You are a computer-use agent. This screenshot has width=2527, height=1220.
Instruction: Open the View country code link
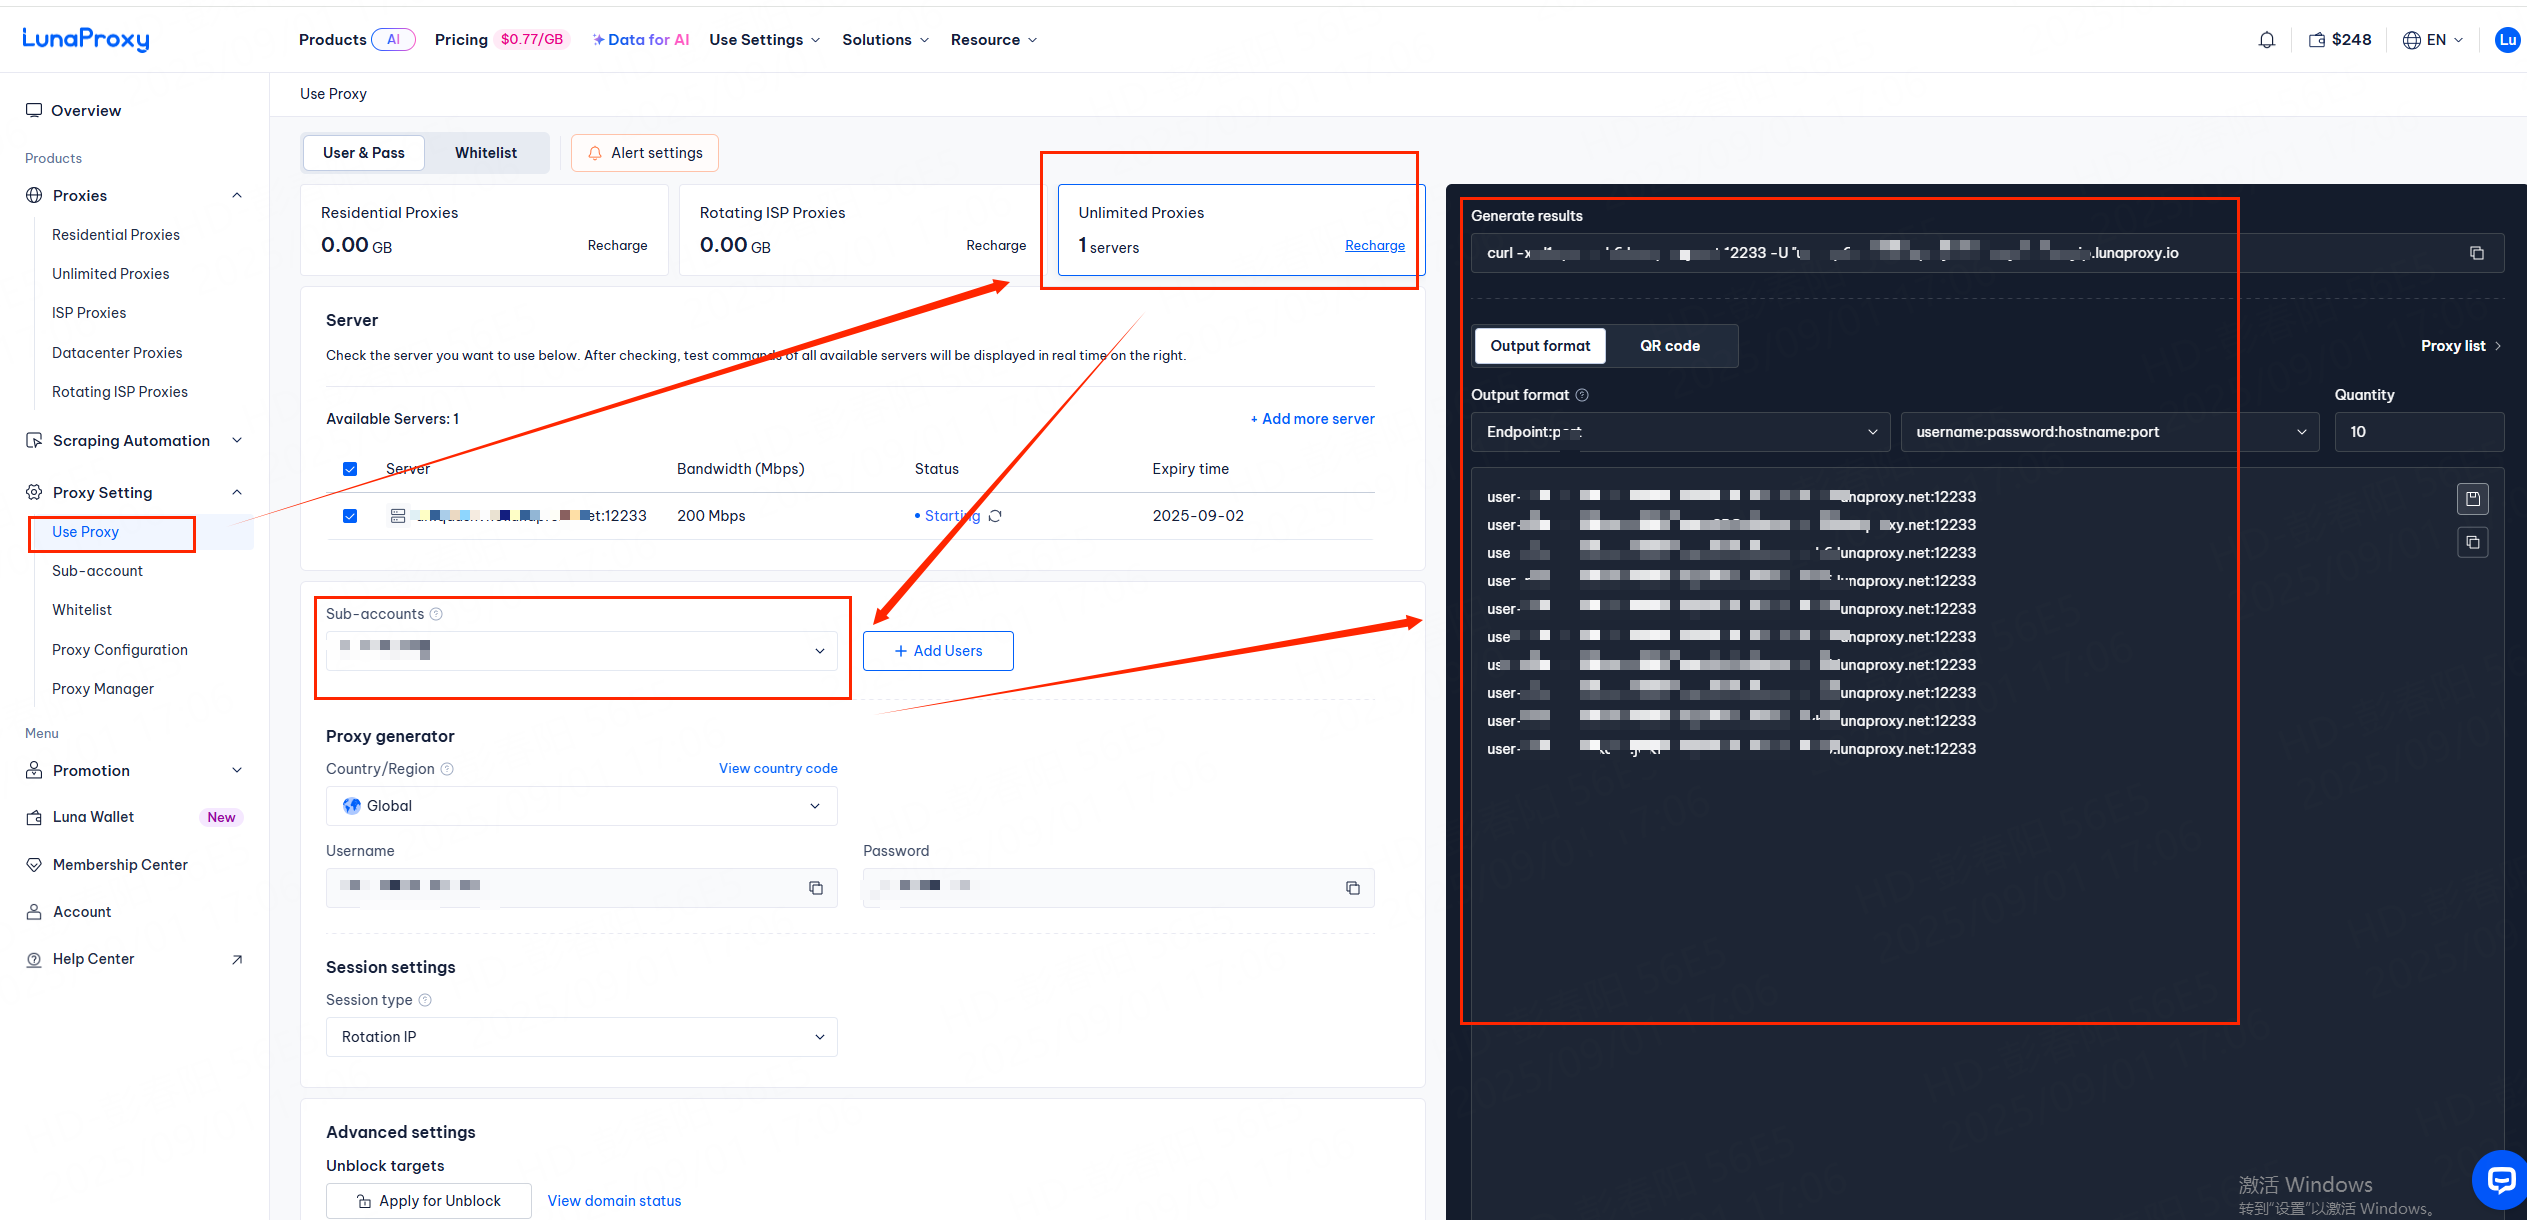[777, 769]
